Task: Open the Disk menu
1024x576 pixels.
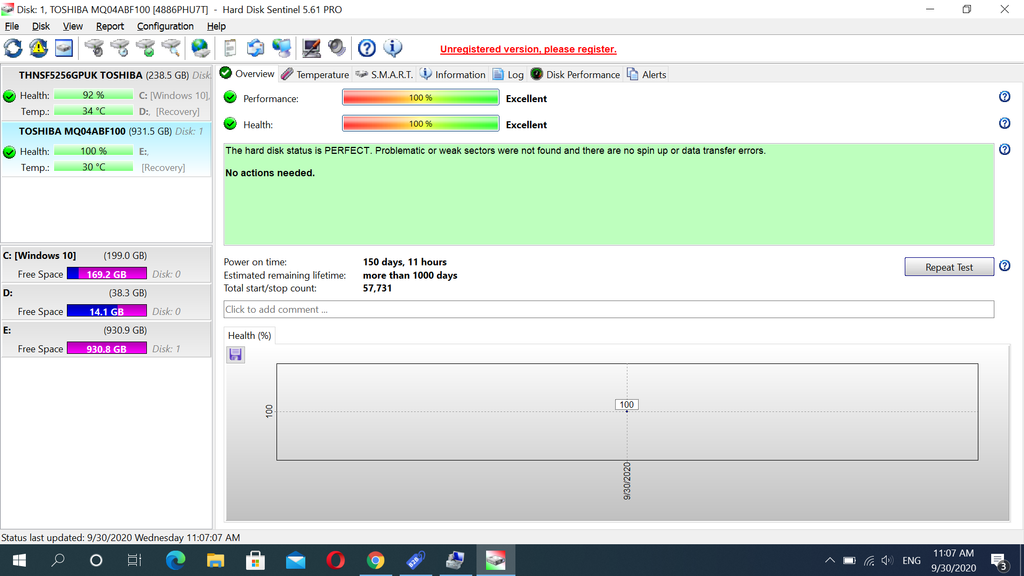Action: pos(40,26)
